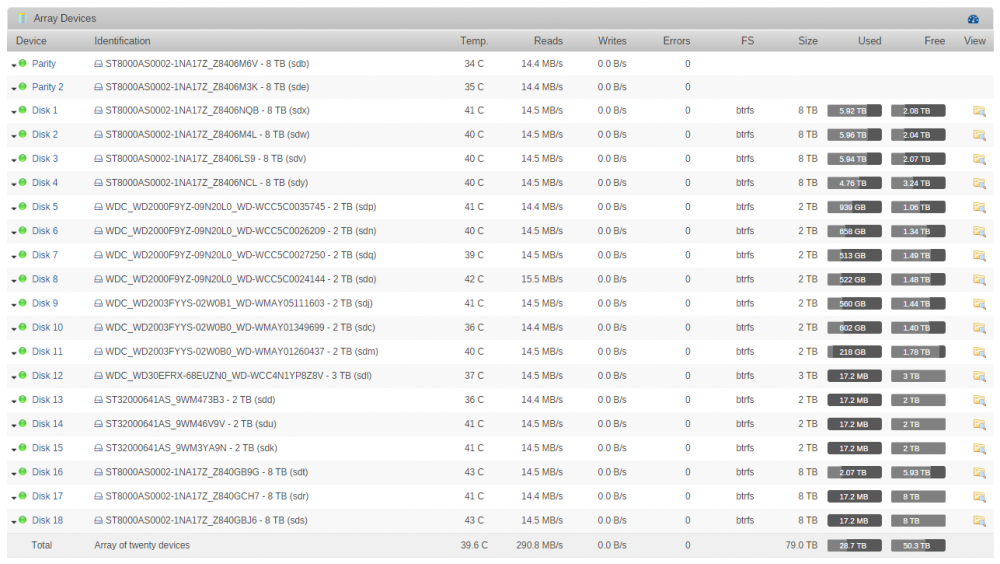Click the Temp. column header
1000x564 pixels.
[x=474, y=41]
